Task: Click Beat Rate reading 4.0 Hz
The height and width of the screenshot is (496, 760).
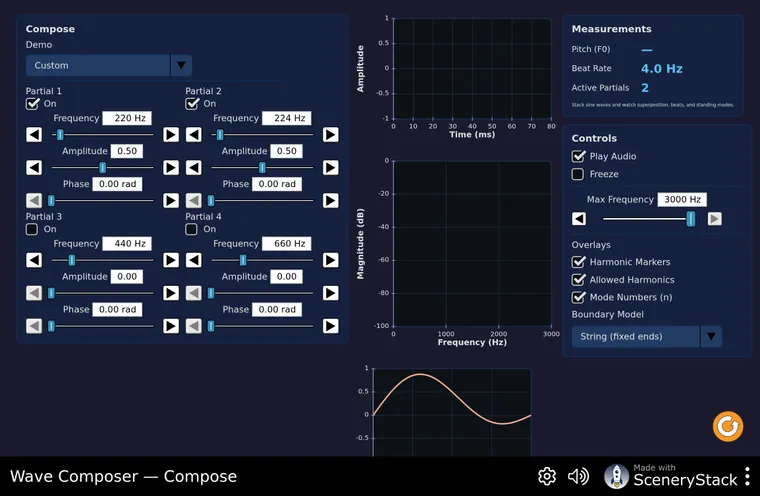Action: (x=662, y=69)
